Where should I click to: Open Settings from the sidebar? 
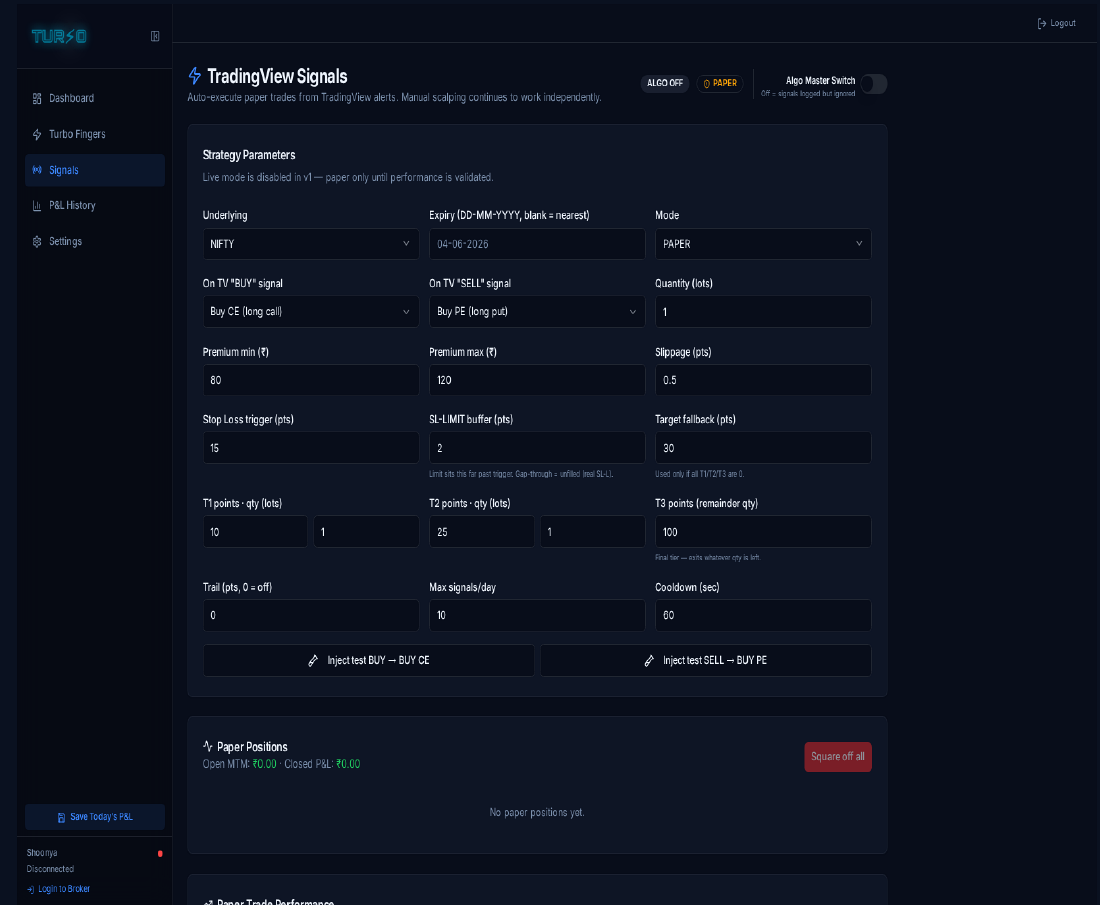coord(95,241)
